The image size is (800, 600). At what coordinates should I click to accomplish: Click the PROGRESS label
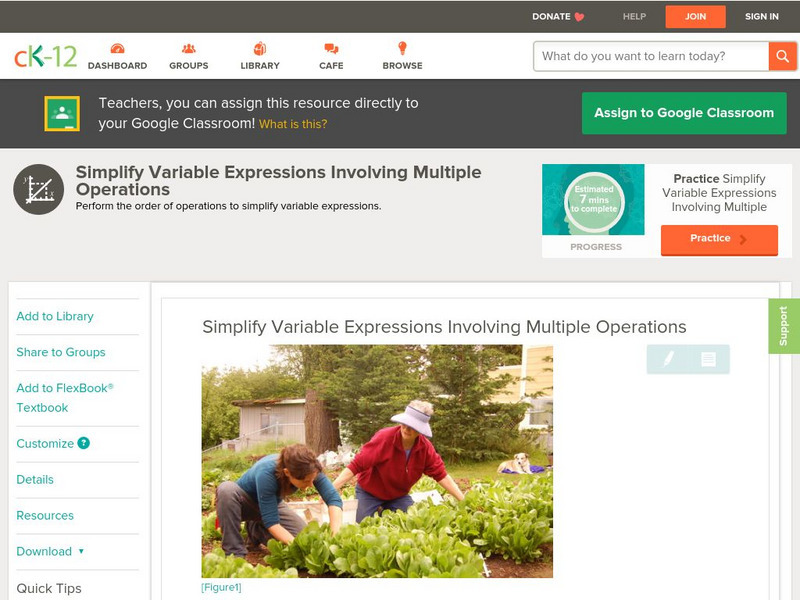(x=595, y=247)
